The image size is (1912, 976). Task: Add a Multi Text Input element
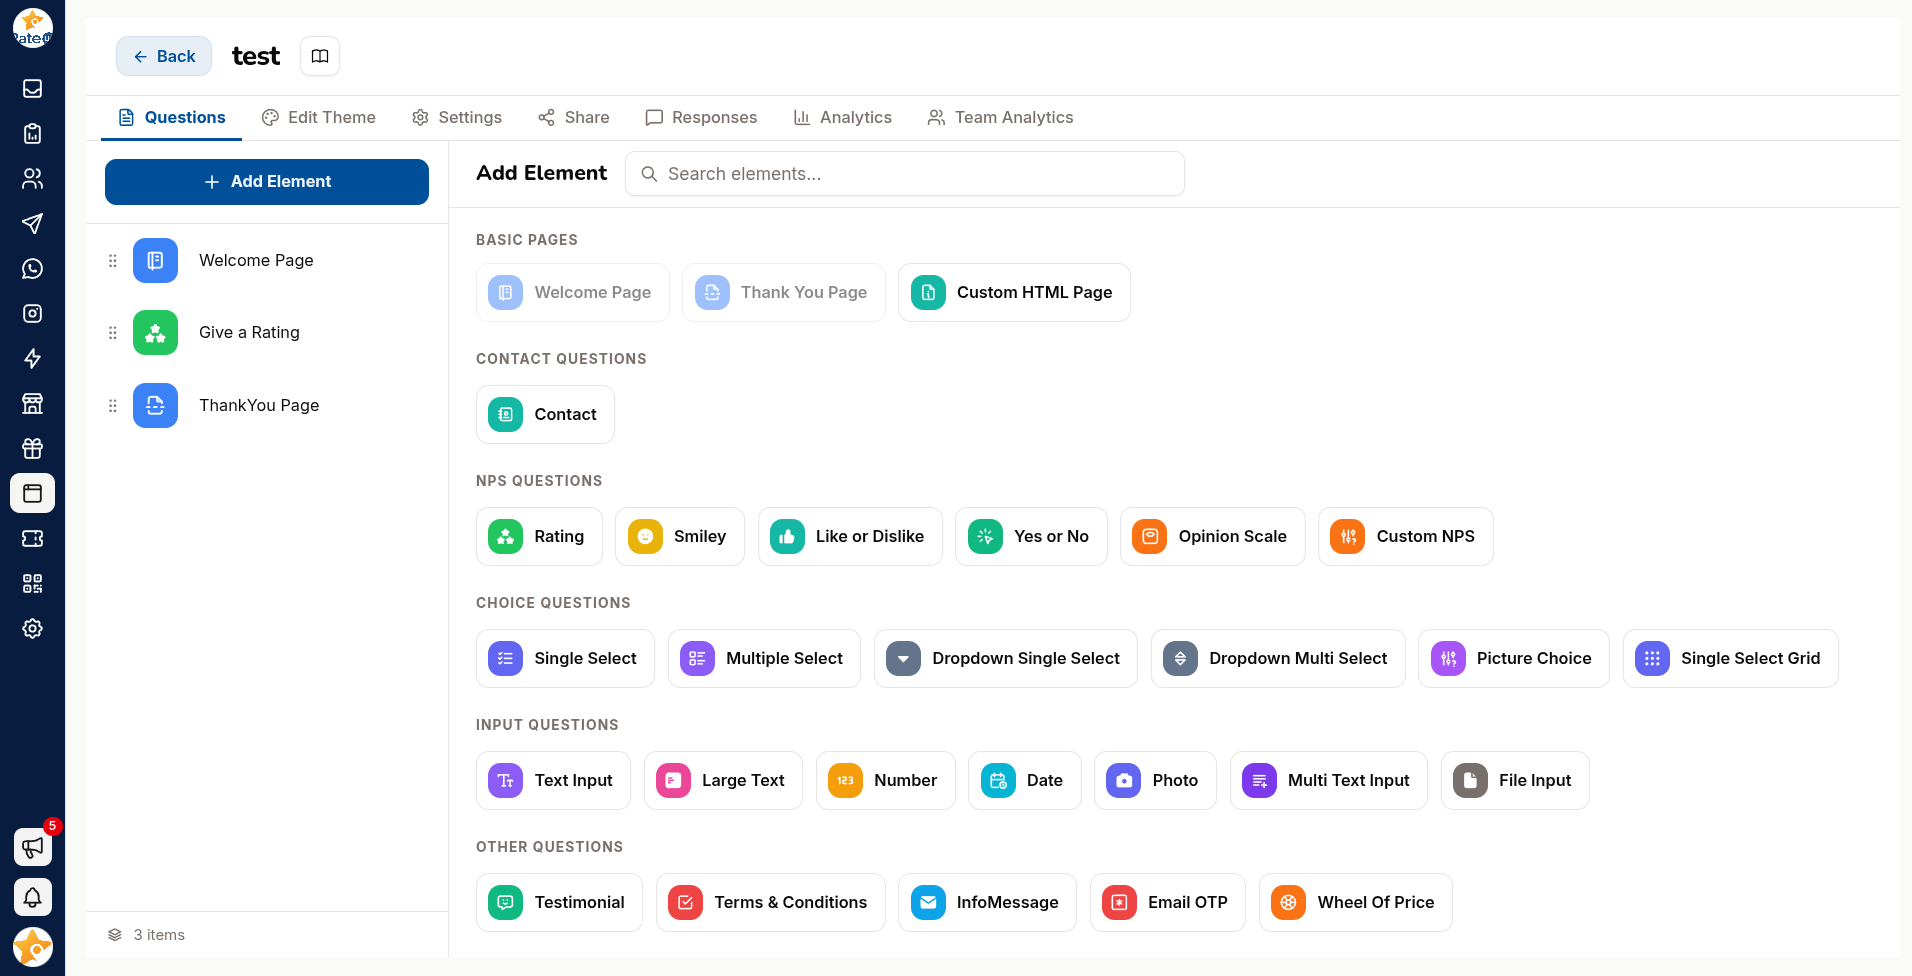1329,781
